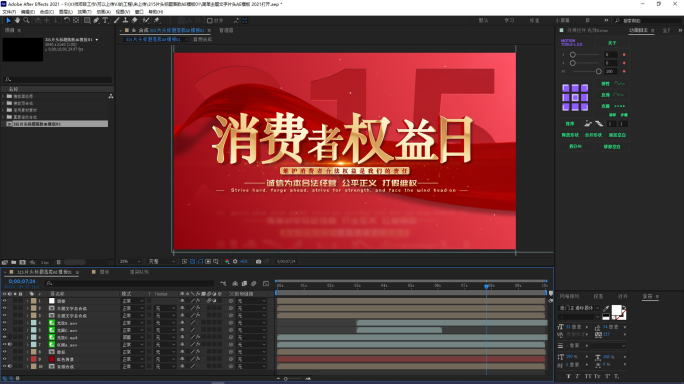Select the Zoom magnifier tool
The height and width of the screenshot is (384, 684).
(26, 21)
